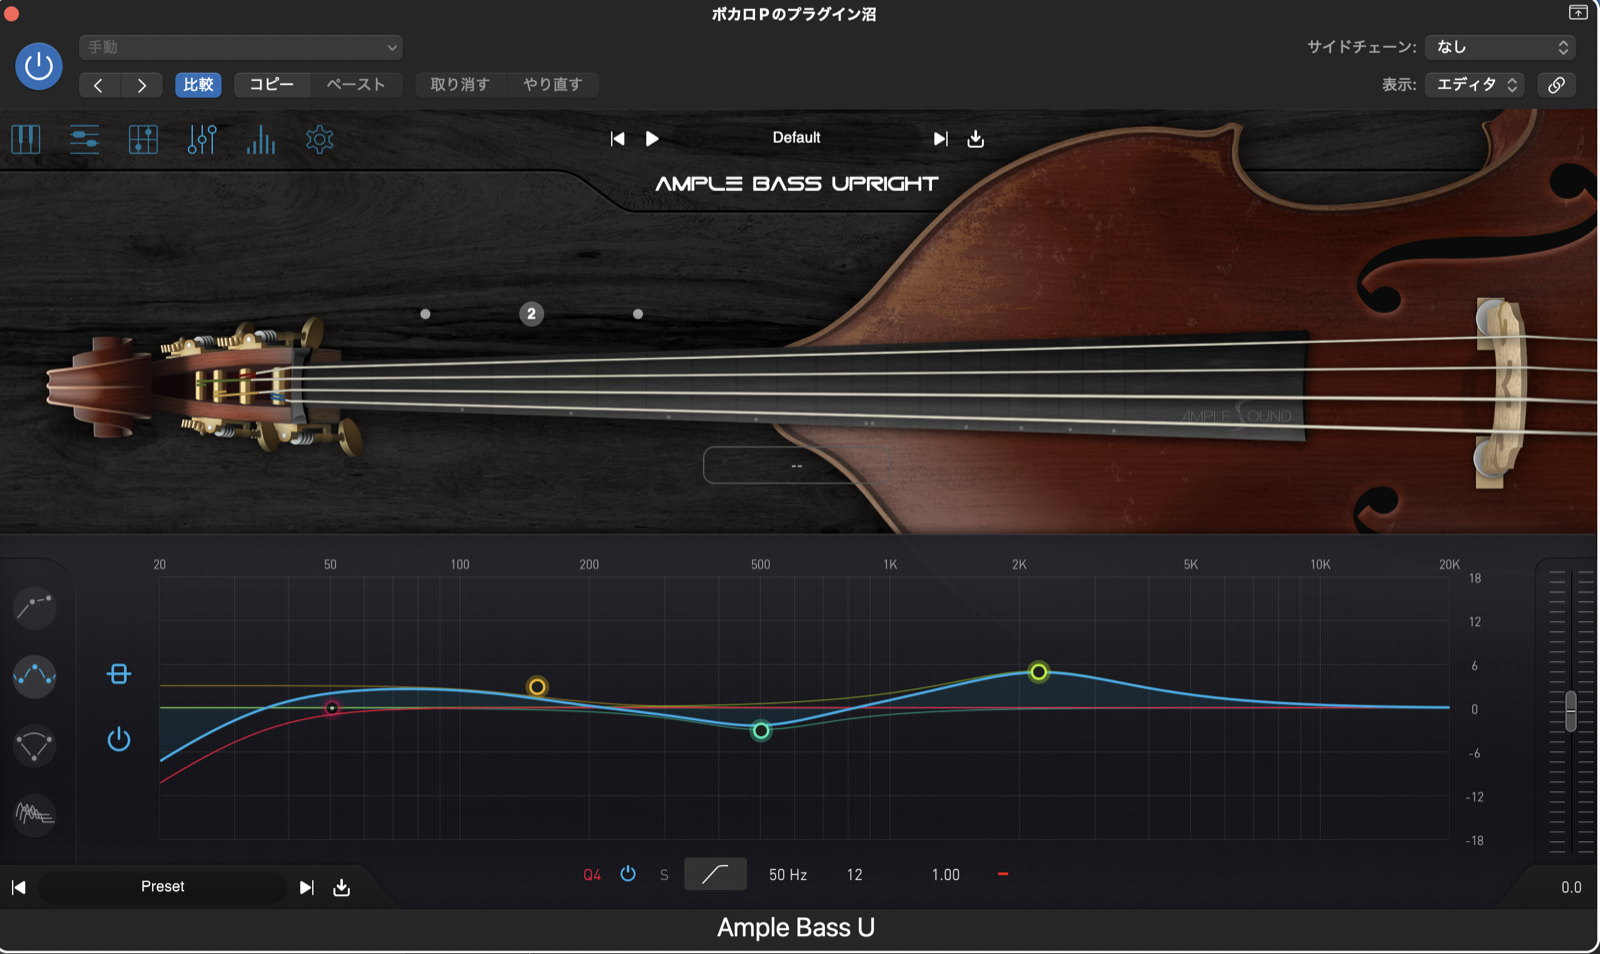The height and width of the screenshot is (954, 1600).
Task: Select the yellow-green EQ node above 2K
Action: (x=1039, y=672)
